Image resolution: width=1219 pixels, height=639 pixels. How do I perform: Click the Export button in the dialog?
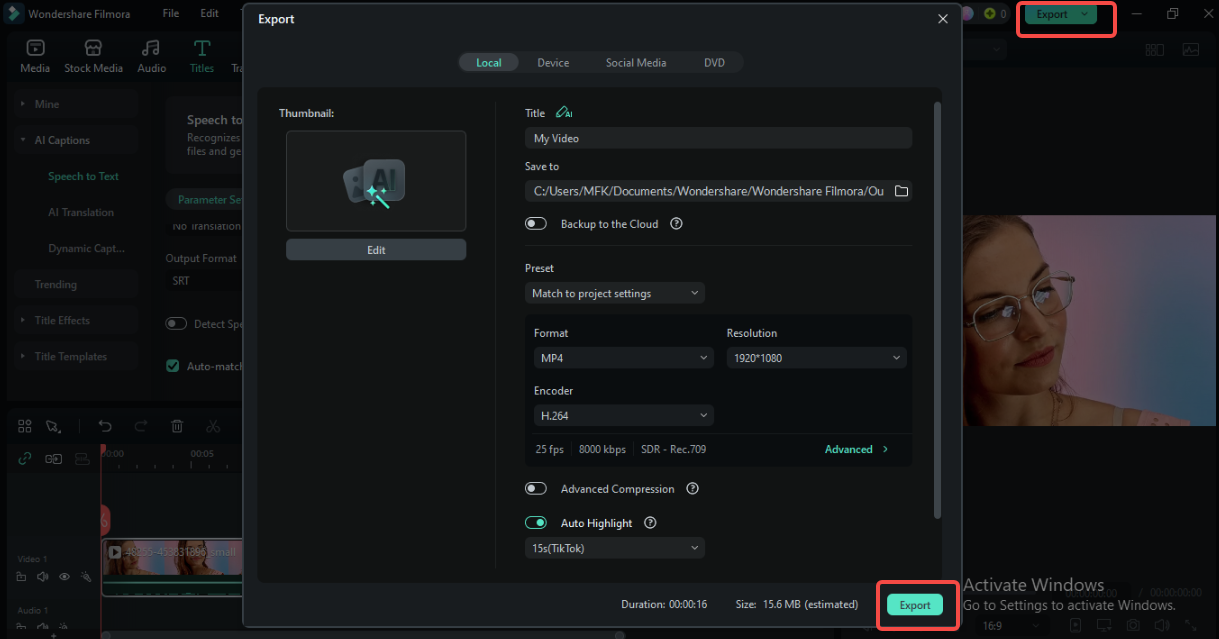point(915,605)
